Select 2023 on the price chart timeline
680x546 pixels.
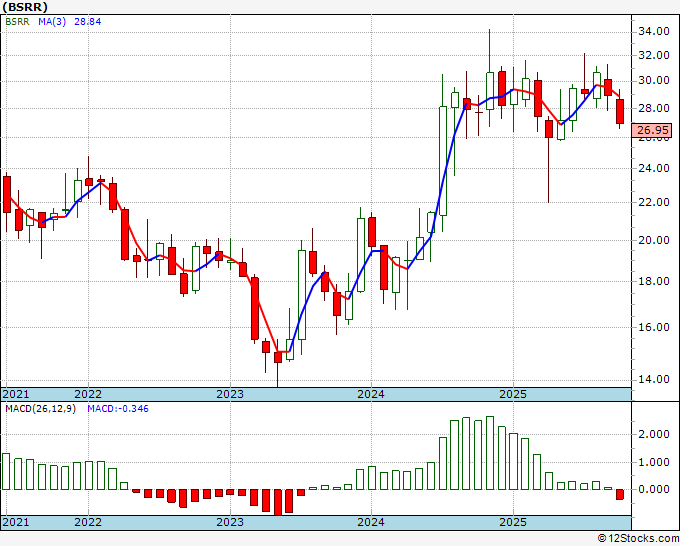click(229, 394)
